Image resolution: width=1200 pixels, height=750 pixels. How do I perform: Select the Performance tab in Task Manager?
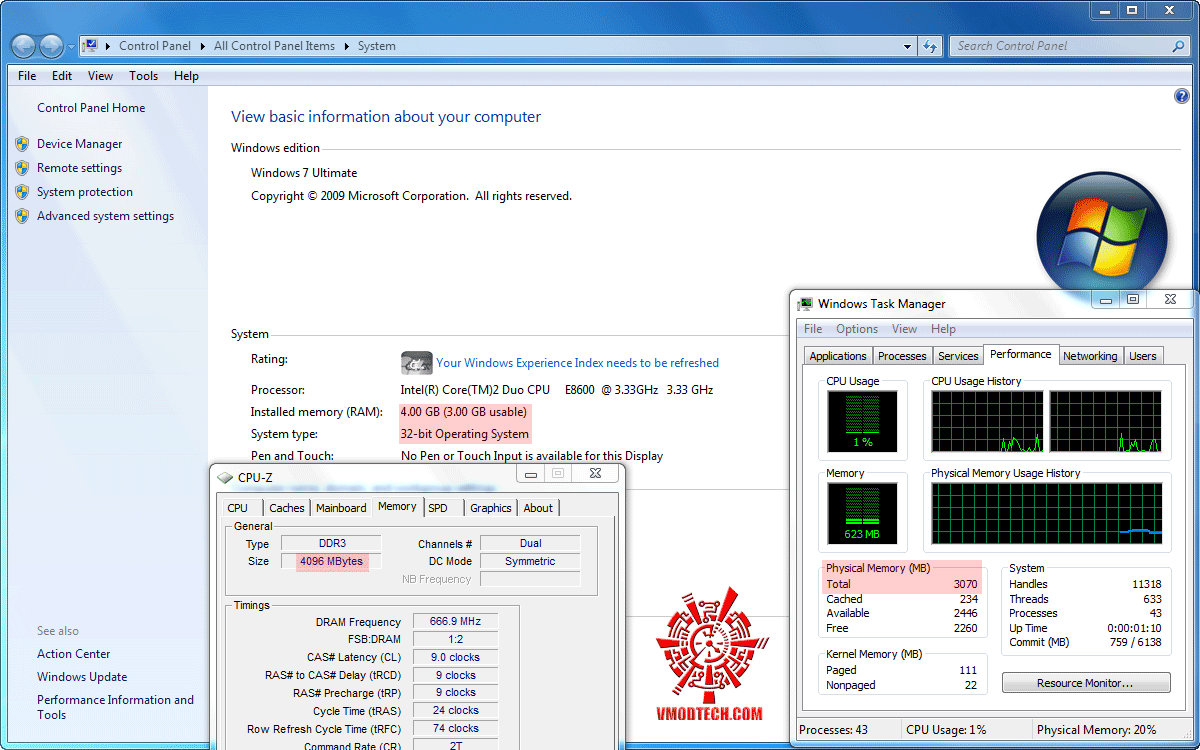pos(1021,354)
